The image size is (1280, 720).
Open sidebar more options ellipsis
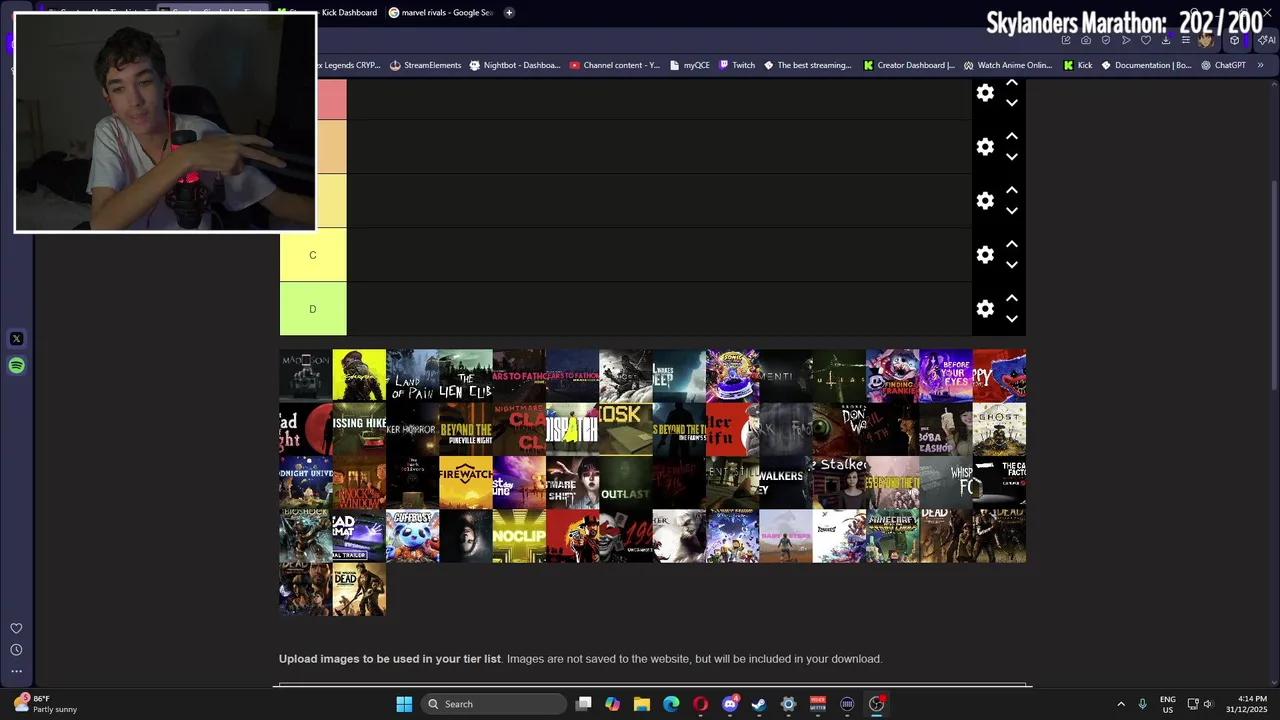[x=16, y=671]
